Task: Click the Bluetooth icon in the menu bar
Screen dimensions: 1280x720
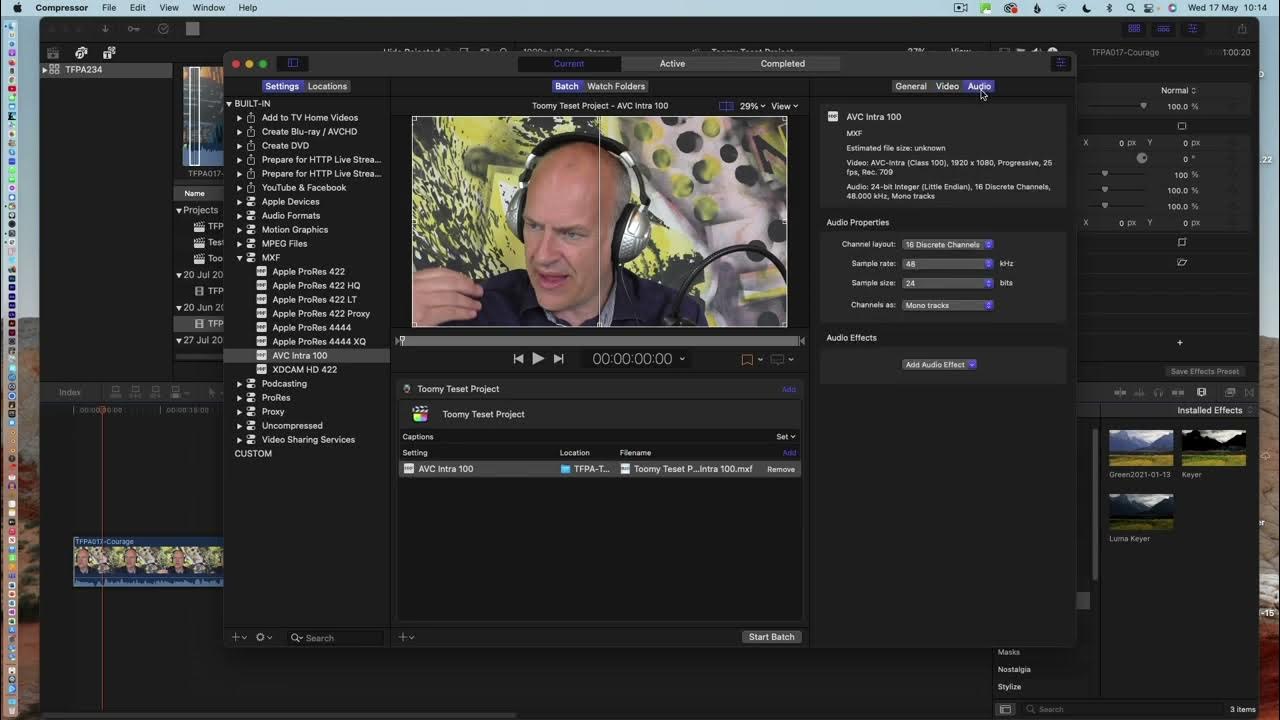Action: tap(1109, 8)
